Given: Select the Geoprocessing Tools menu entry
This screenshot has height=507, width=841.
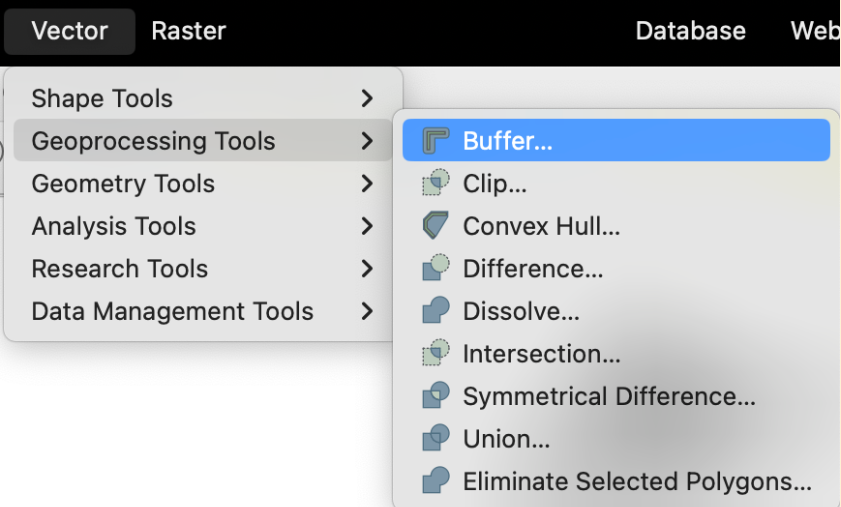Looking at the screenshot, I should point(154,141).
